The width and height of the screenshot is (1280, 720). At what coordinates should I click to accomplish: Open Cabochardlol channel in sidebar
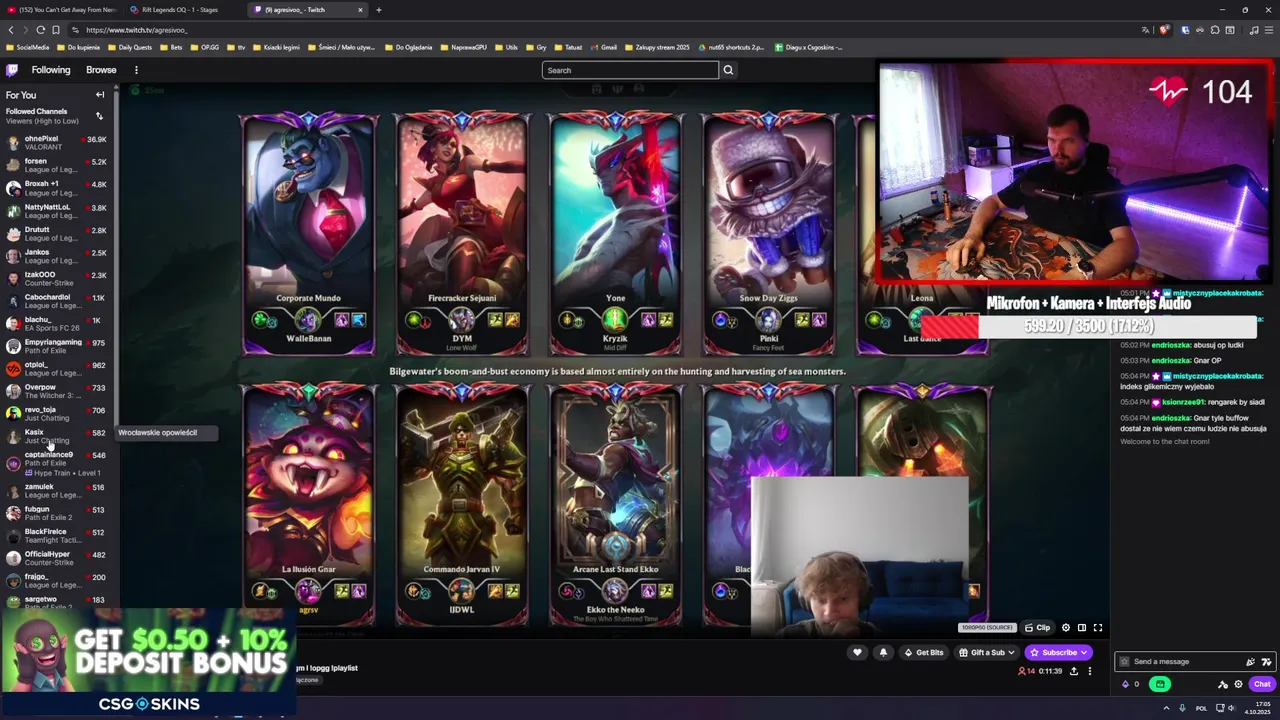(56, 301)
